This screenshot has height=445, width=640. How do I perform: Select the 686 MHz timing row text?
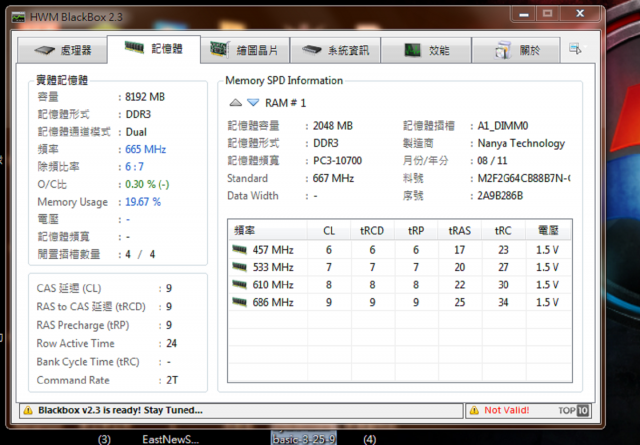pos(273,302)
